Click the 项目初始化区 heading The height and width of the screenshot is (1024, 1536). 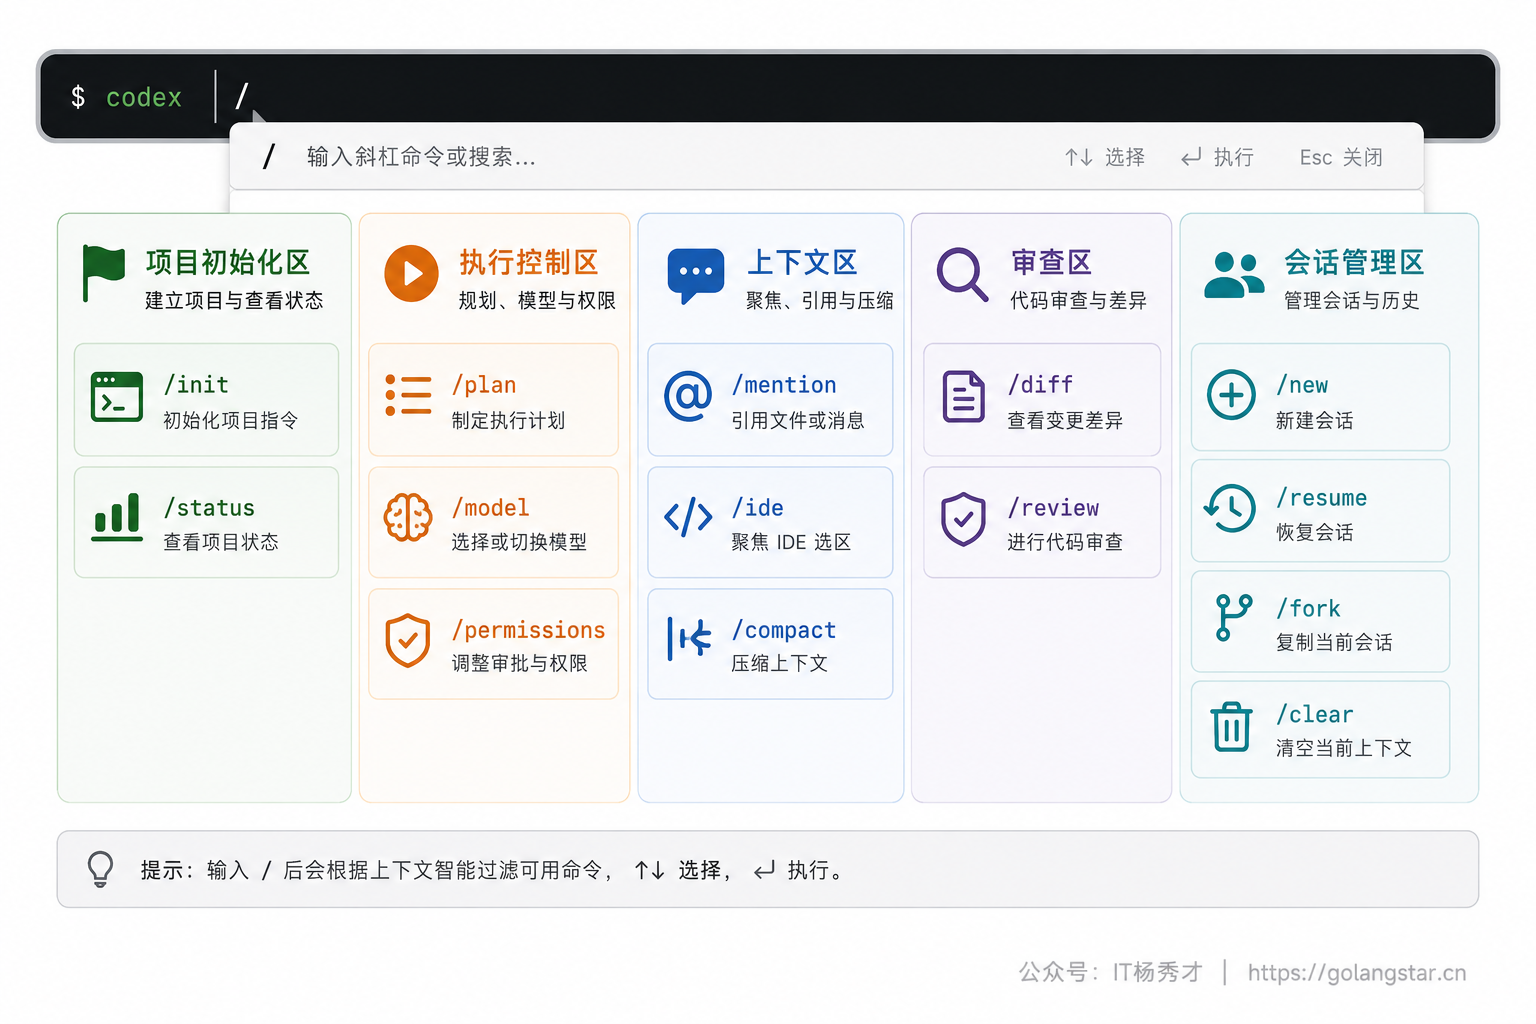point(228,263)
